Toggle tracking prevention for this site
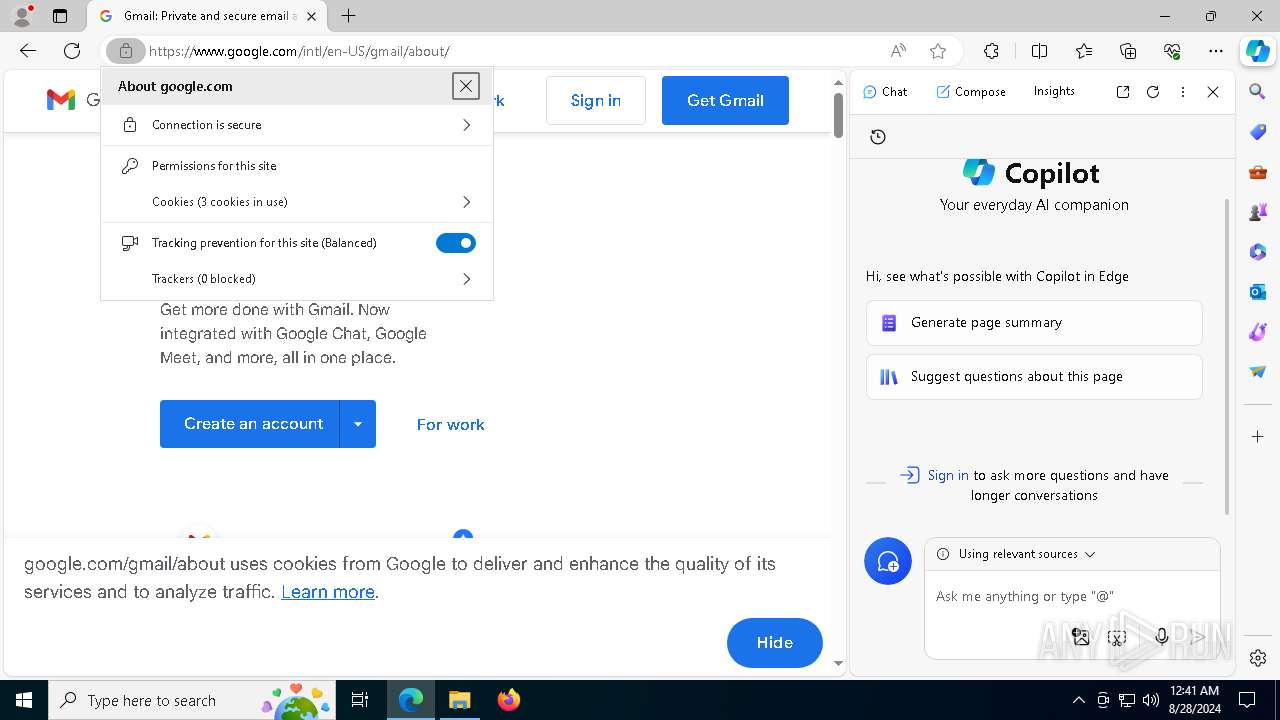 tap(456, 243)
